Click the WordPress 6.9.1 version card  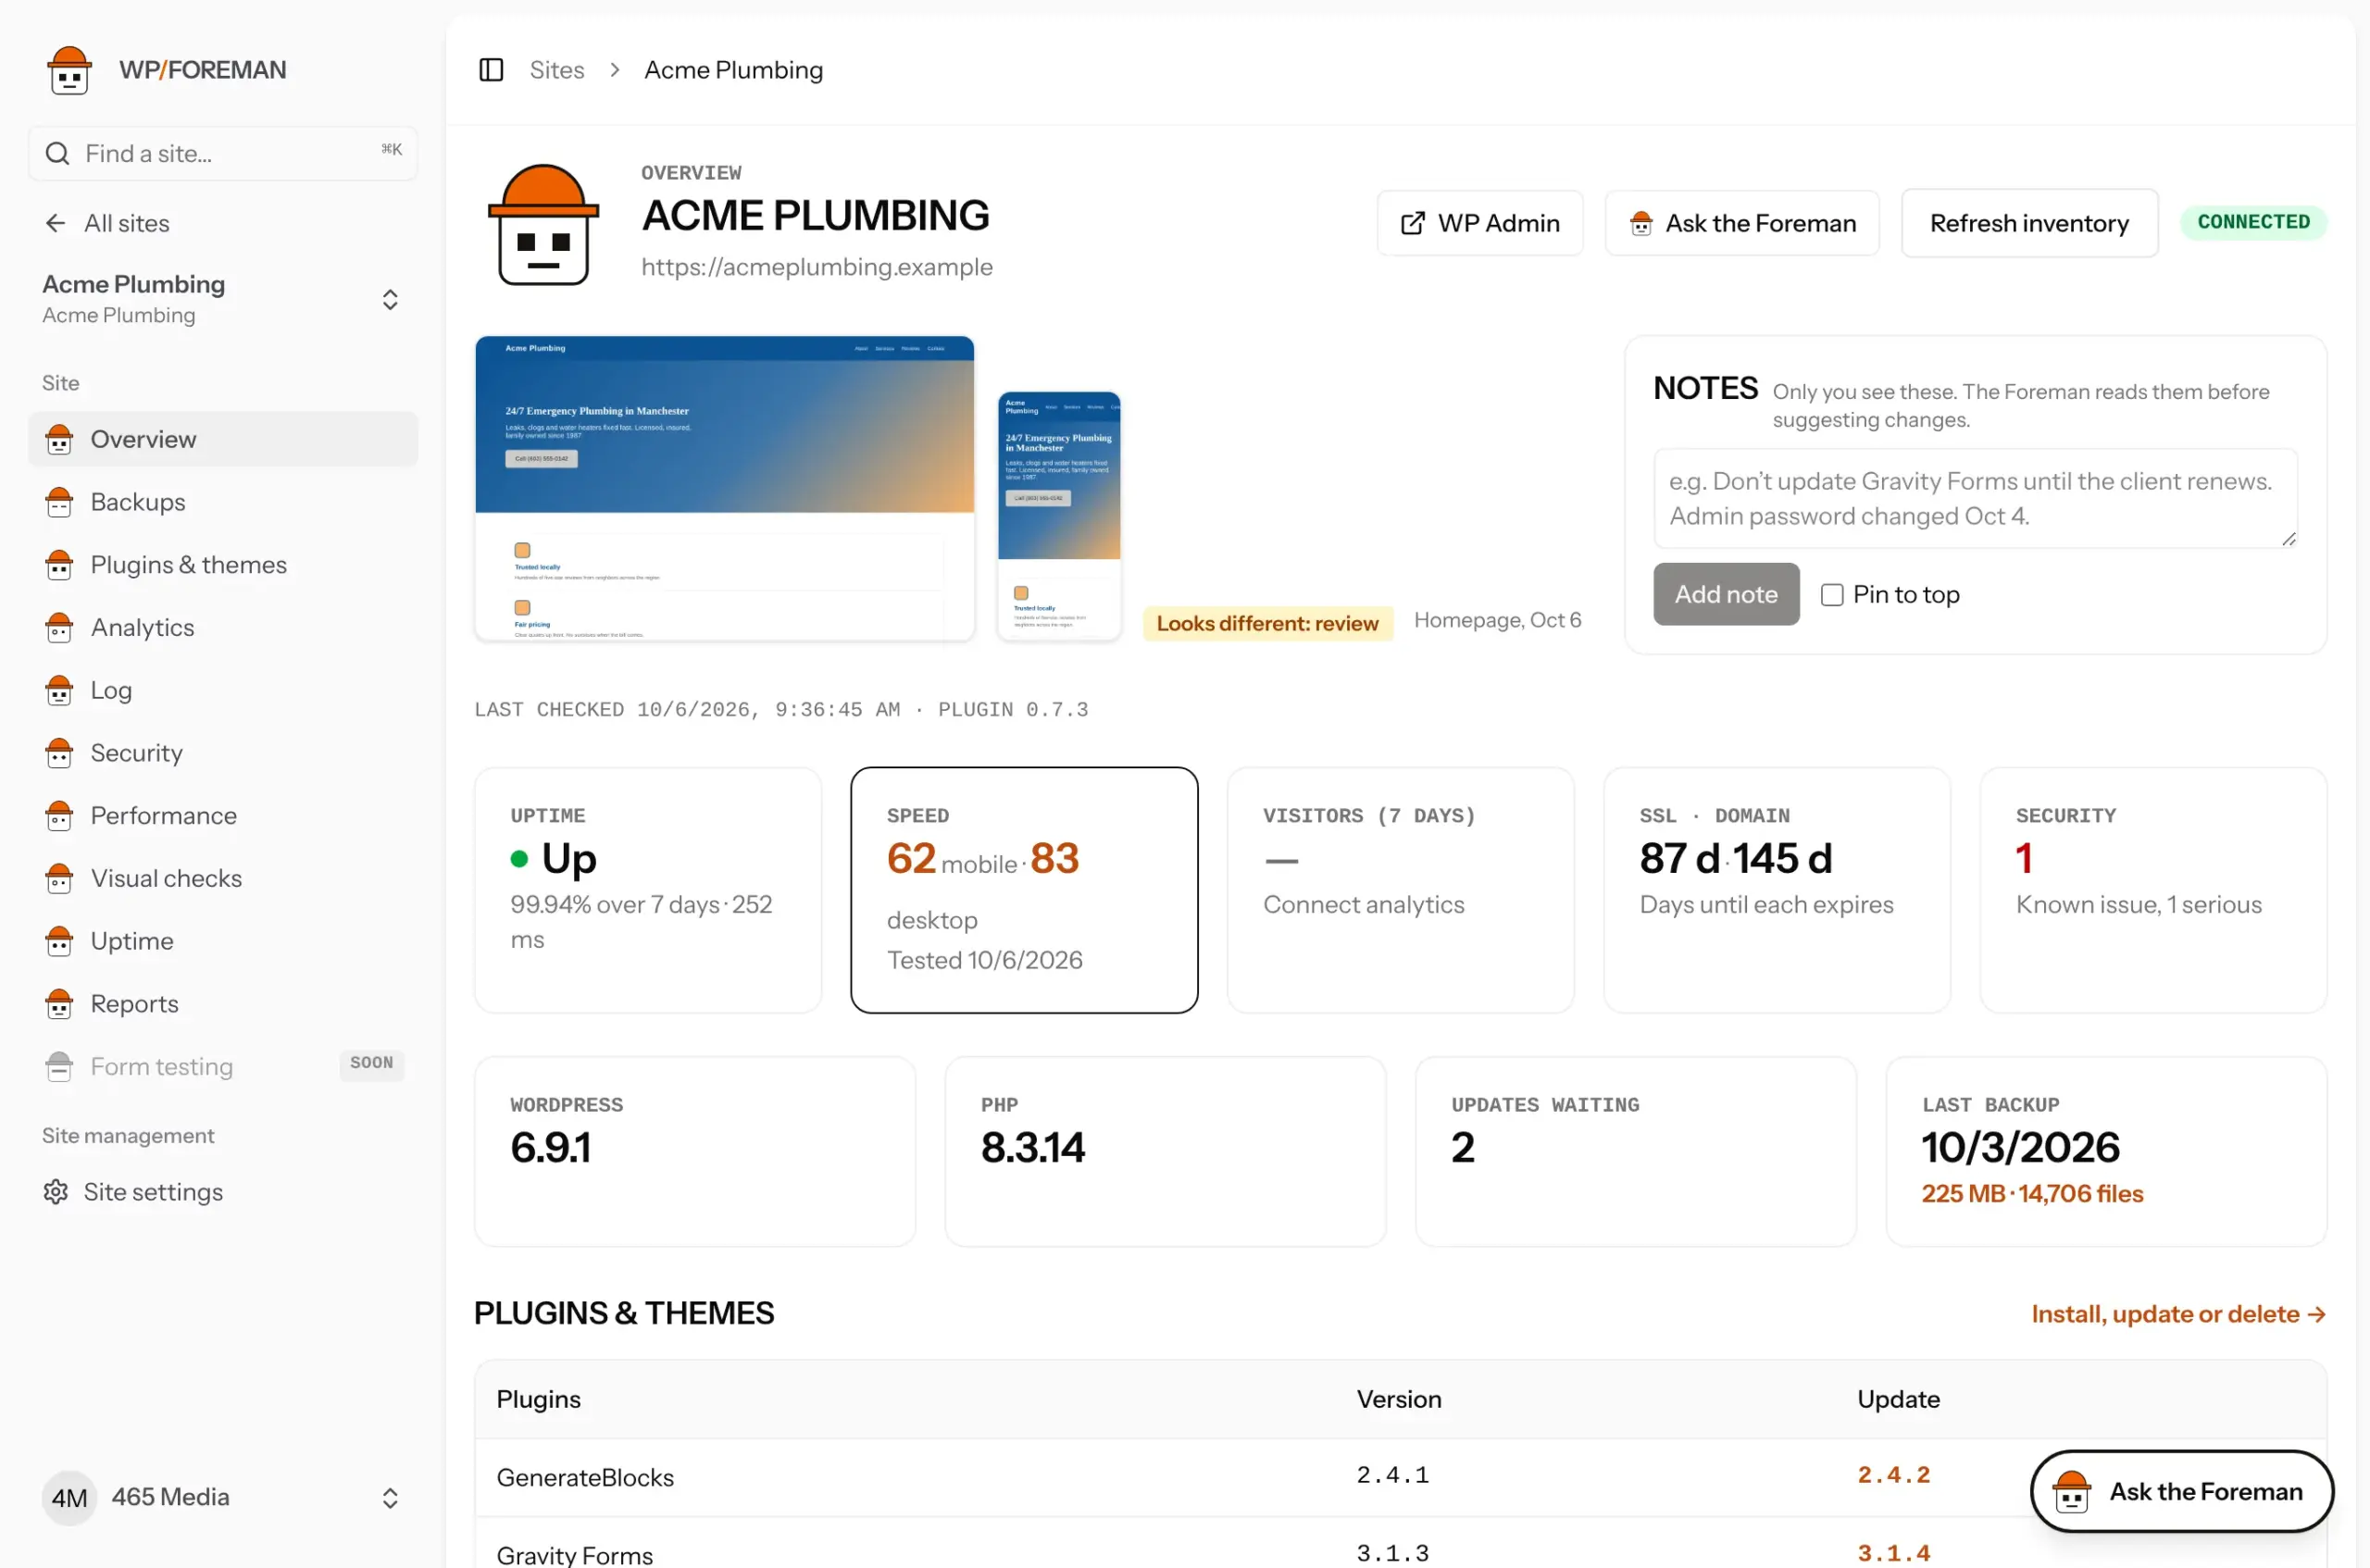(x=695, y=1151)
